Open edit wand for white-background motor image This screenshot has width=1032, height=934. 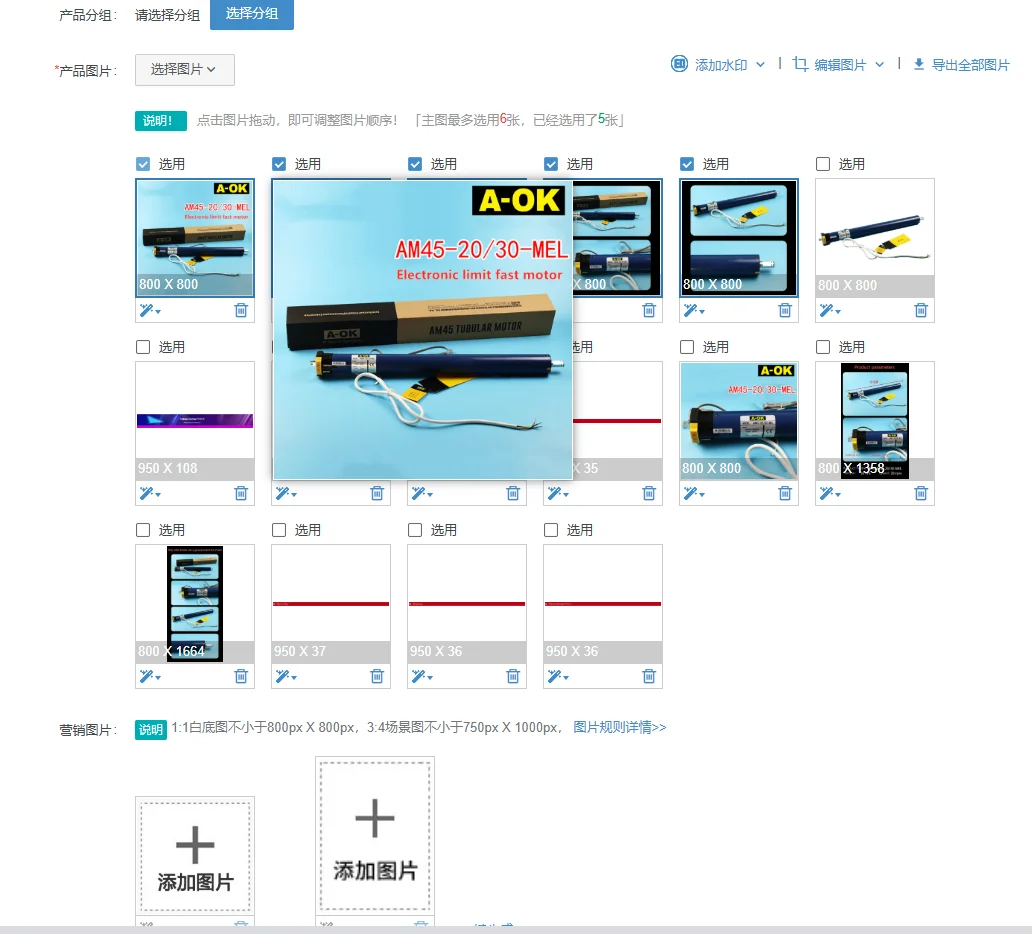[830, 310]
